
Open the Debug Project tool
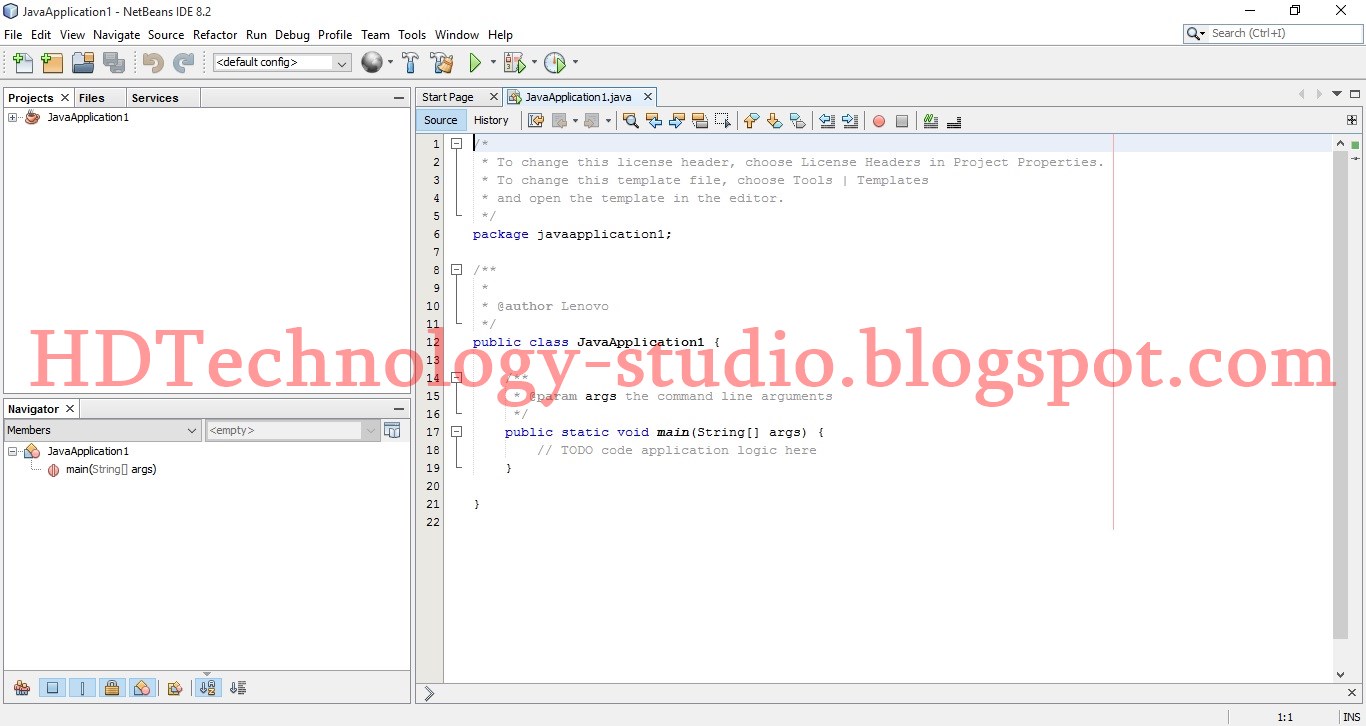(513, 62)
